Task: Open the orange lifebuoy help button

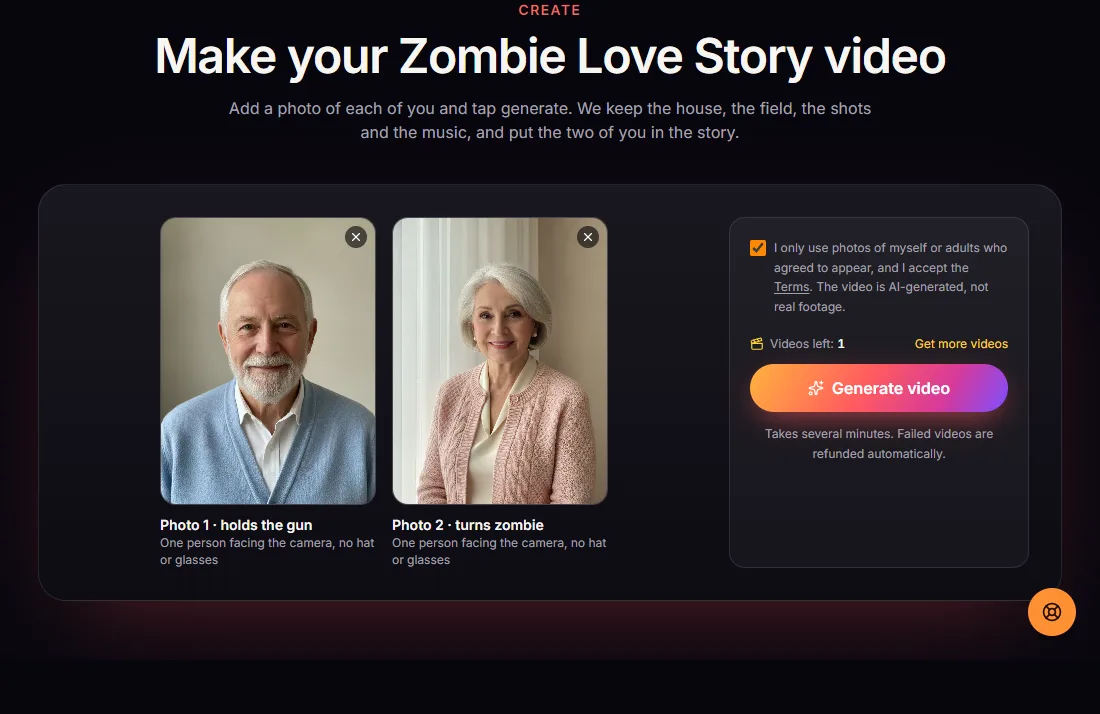Action: coord(1052,612)
